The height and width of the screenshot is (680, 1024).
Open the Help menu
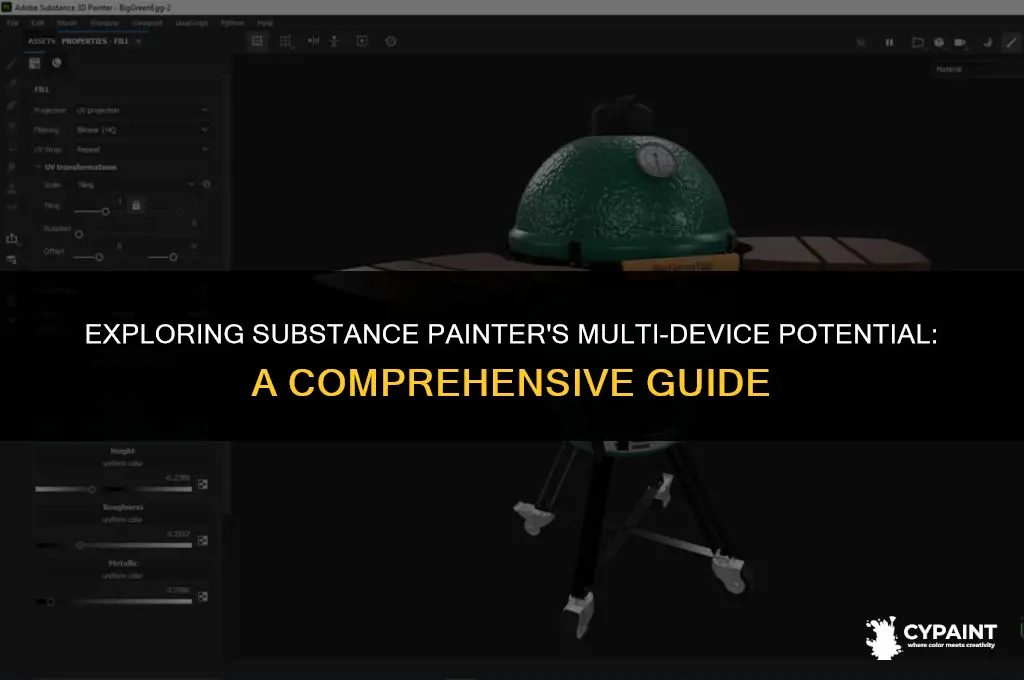pos(264,23)
